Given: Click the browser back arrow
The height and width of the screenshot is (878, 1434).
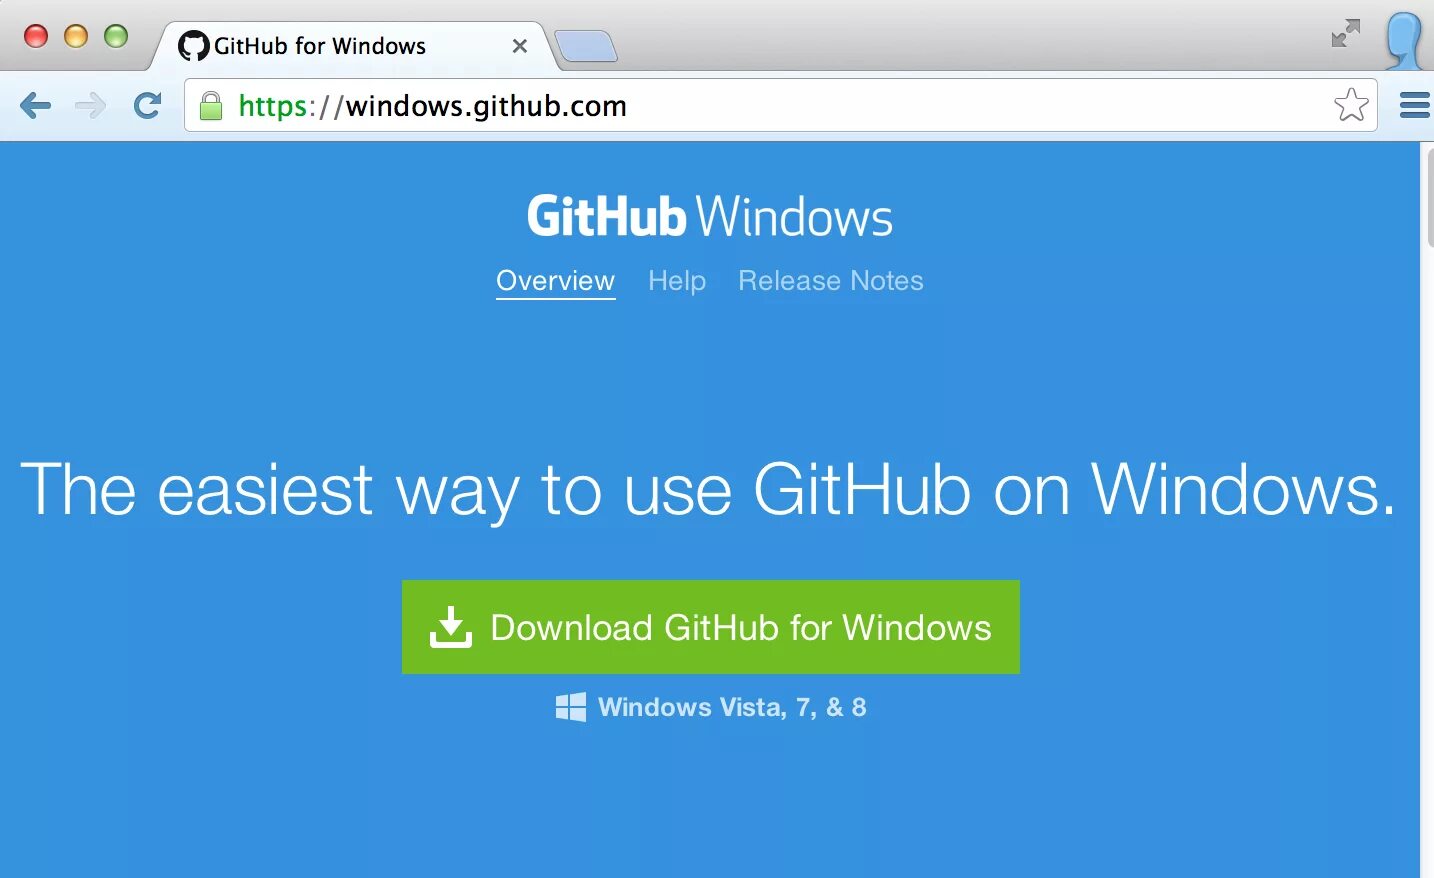Looking at the screenshot, I should pos(35,105).
